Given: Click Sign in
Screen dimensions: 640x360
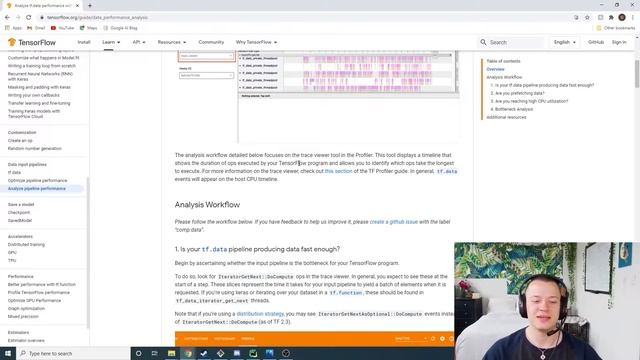Looking at the screenshot, I should point(619,42).
